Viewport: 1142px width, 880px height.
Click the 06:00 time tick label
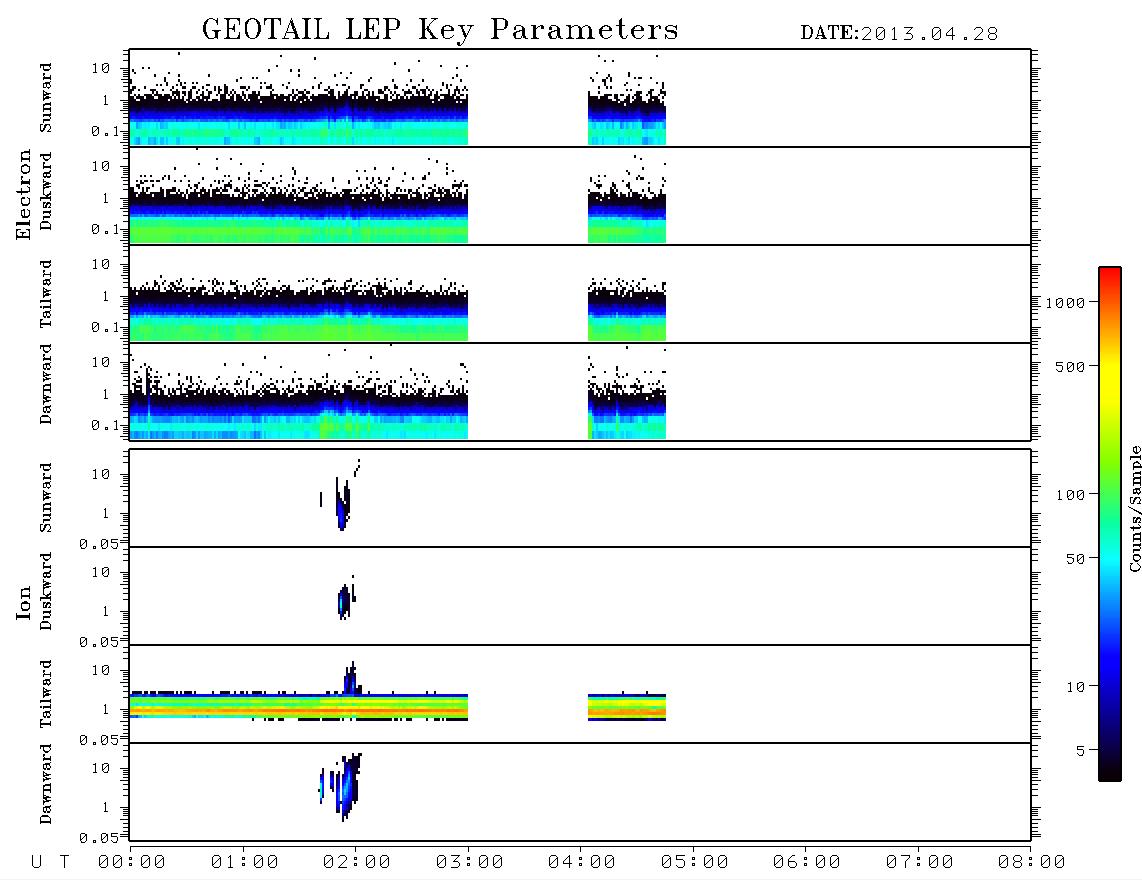[x=807, y=863]
